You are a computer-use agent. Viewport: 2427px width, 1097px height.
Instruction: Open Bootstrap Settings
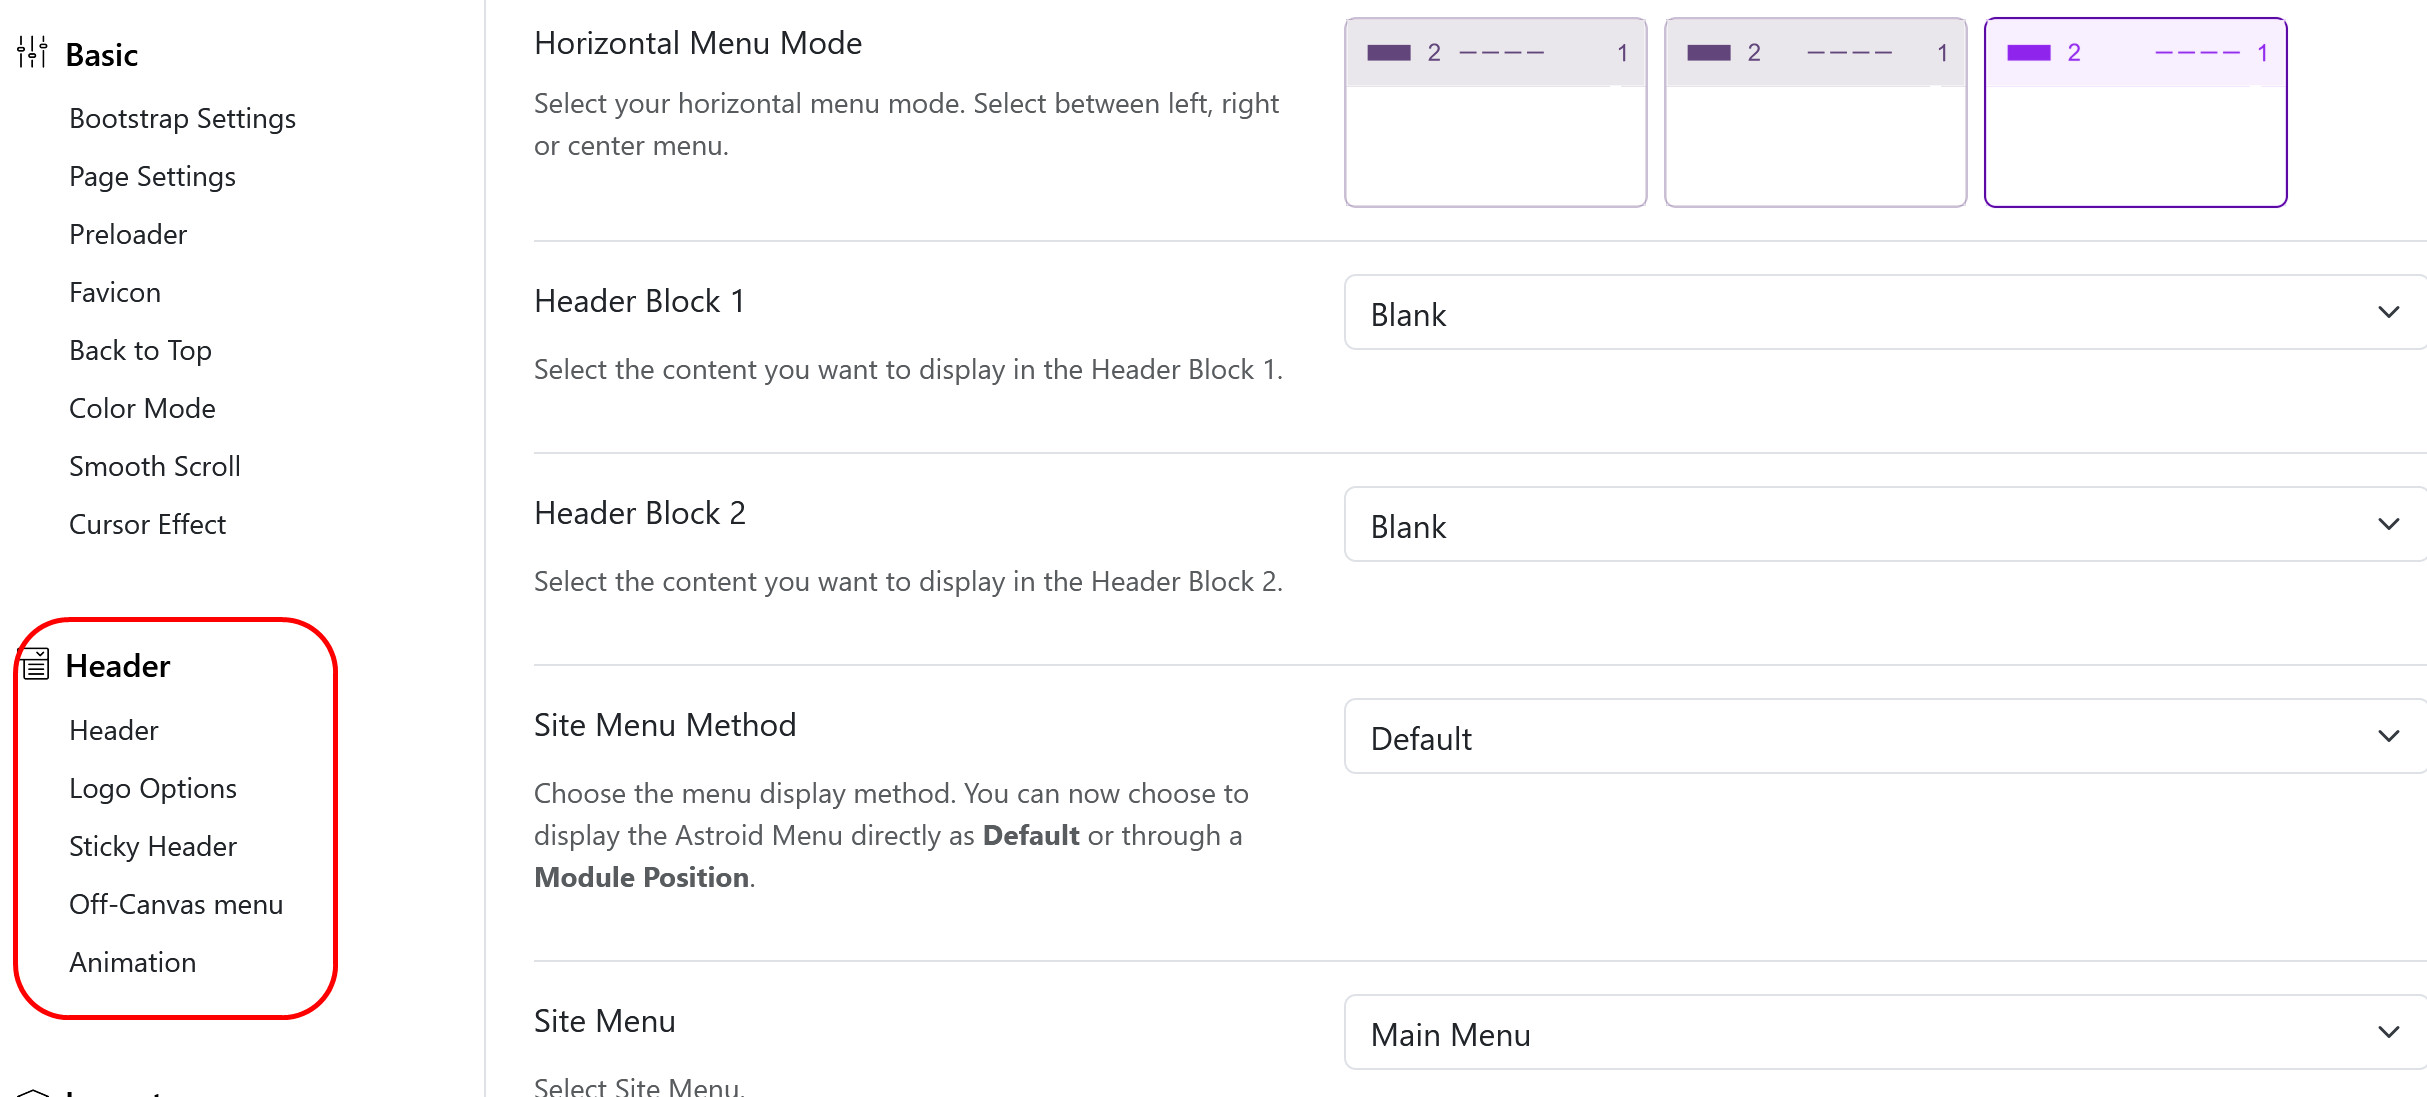pos(182,118)
